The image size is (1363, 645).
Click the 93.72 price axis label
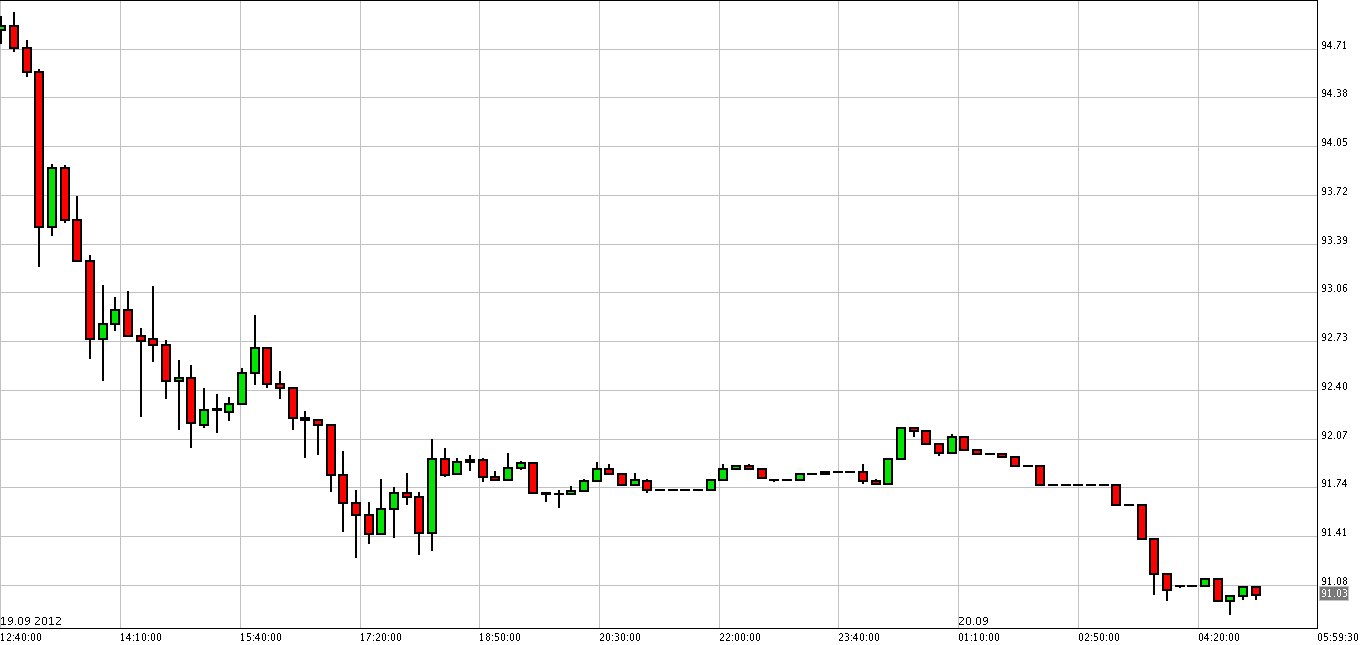[x=1334, y=191]
